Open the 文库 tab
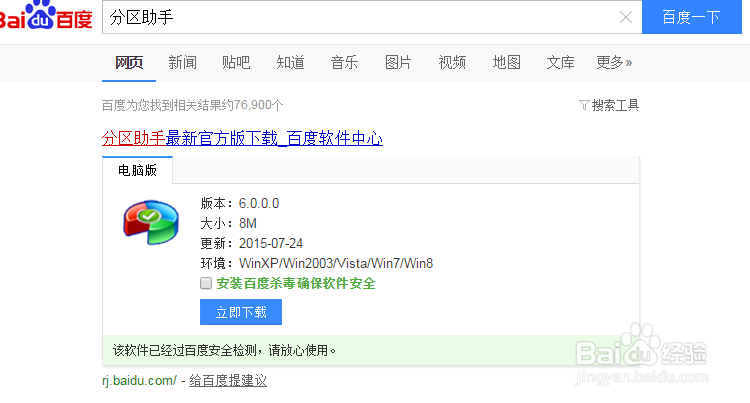Screen dimensions: 750x403 point(560,62)
